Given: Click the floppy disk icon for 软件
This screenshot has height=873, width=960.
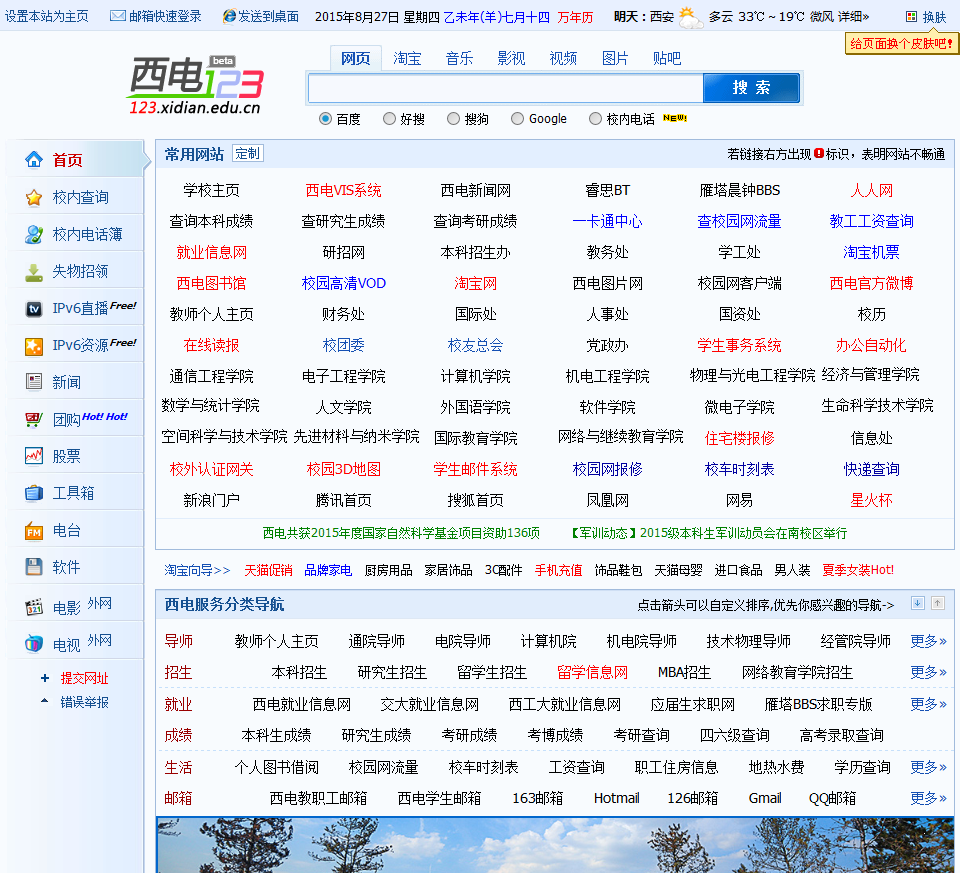Looking at the screenshot, I should (34, 567).
